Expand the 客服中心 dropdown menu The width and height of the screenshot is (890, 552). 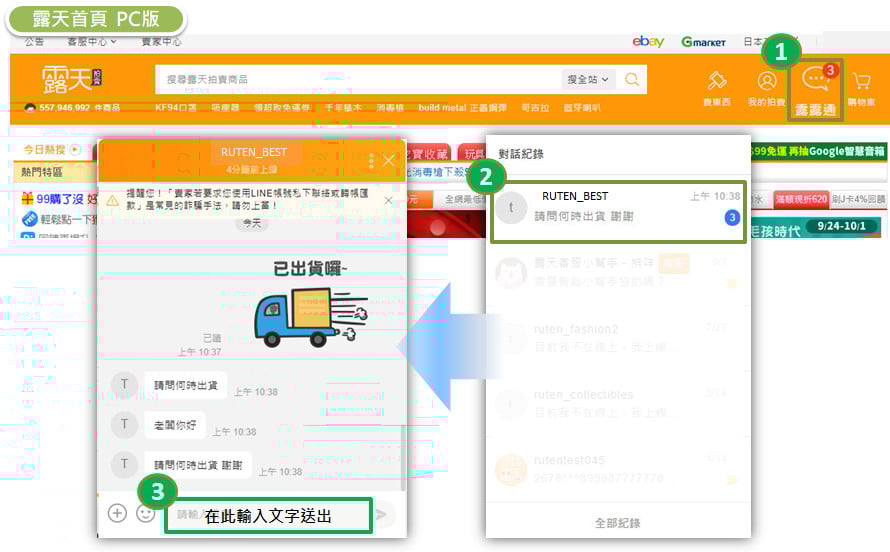coord(92,42)
